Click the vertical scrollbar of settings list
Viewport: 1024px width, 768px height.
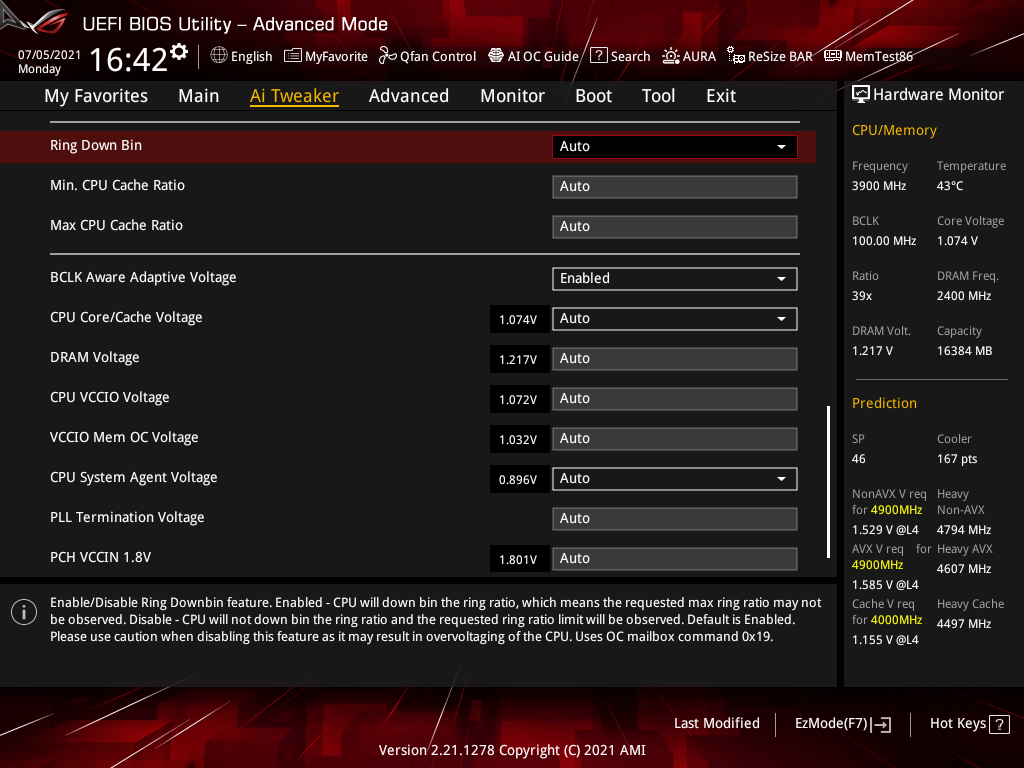[828, 482]
